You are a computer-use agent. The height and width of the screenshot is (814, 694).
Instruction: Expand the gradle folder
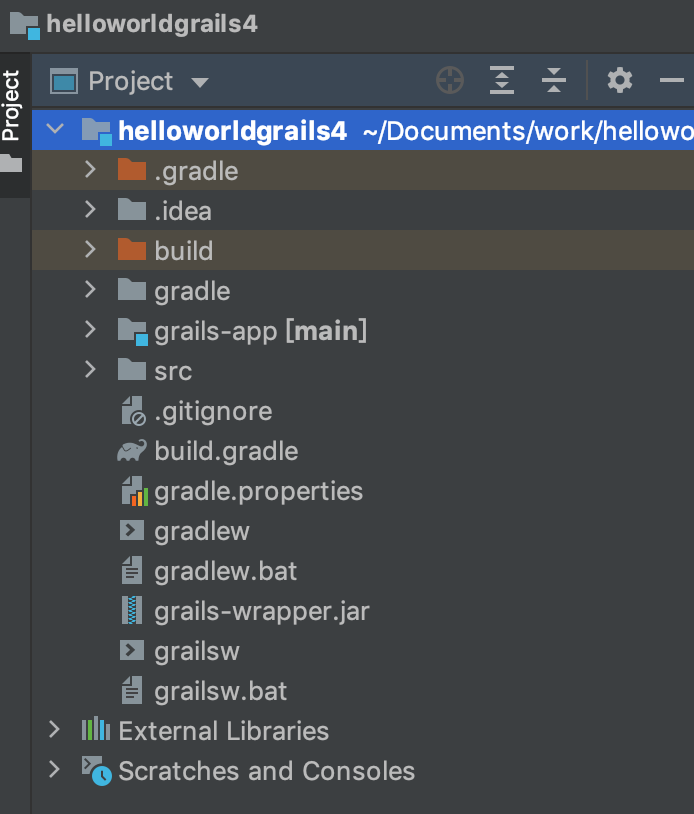tap(90, 289)
